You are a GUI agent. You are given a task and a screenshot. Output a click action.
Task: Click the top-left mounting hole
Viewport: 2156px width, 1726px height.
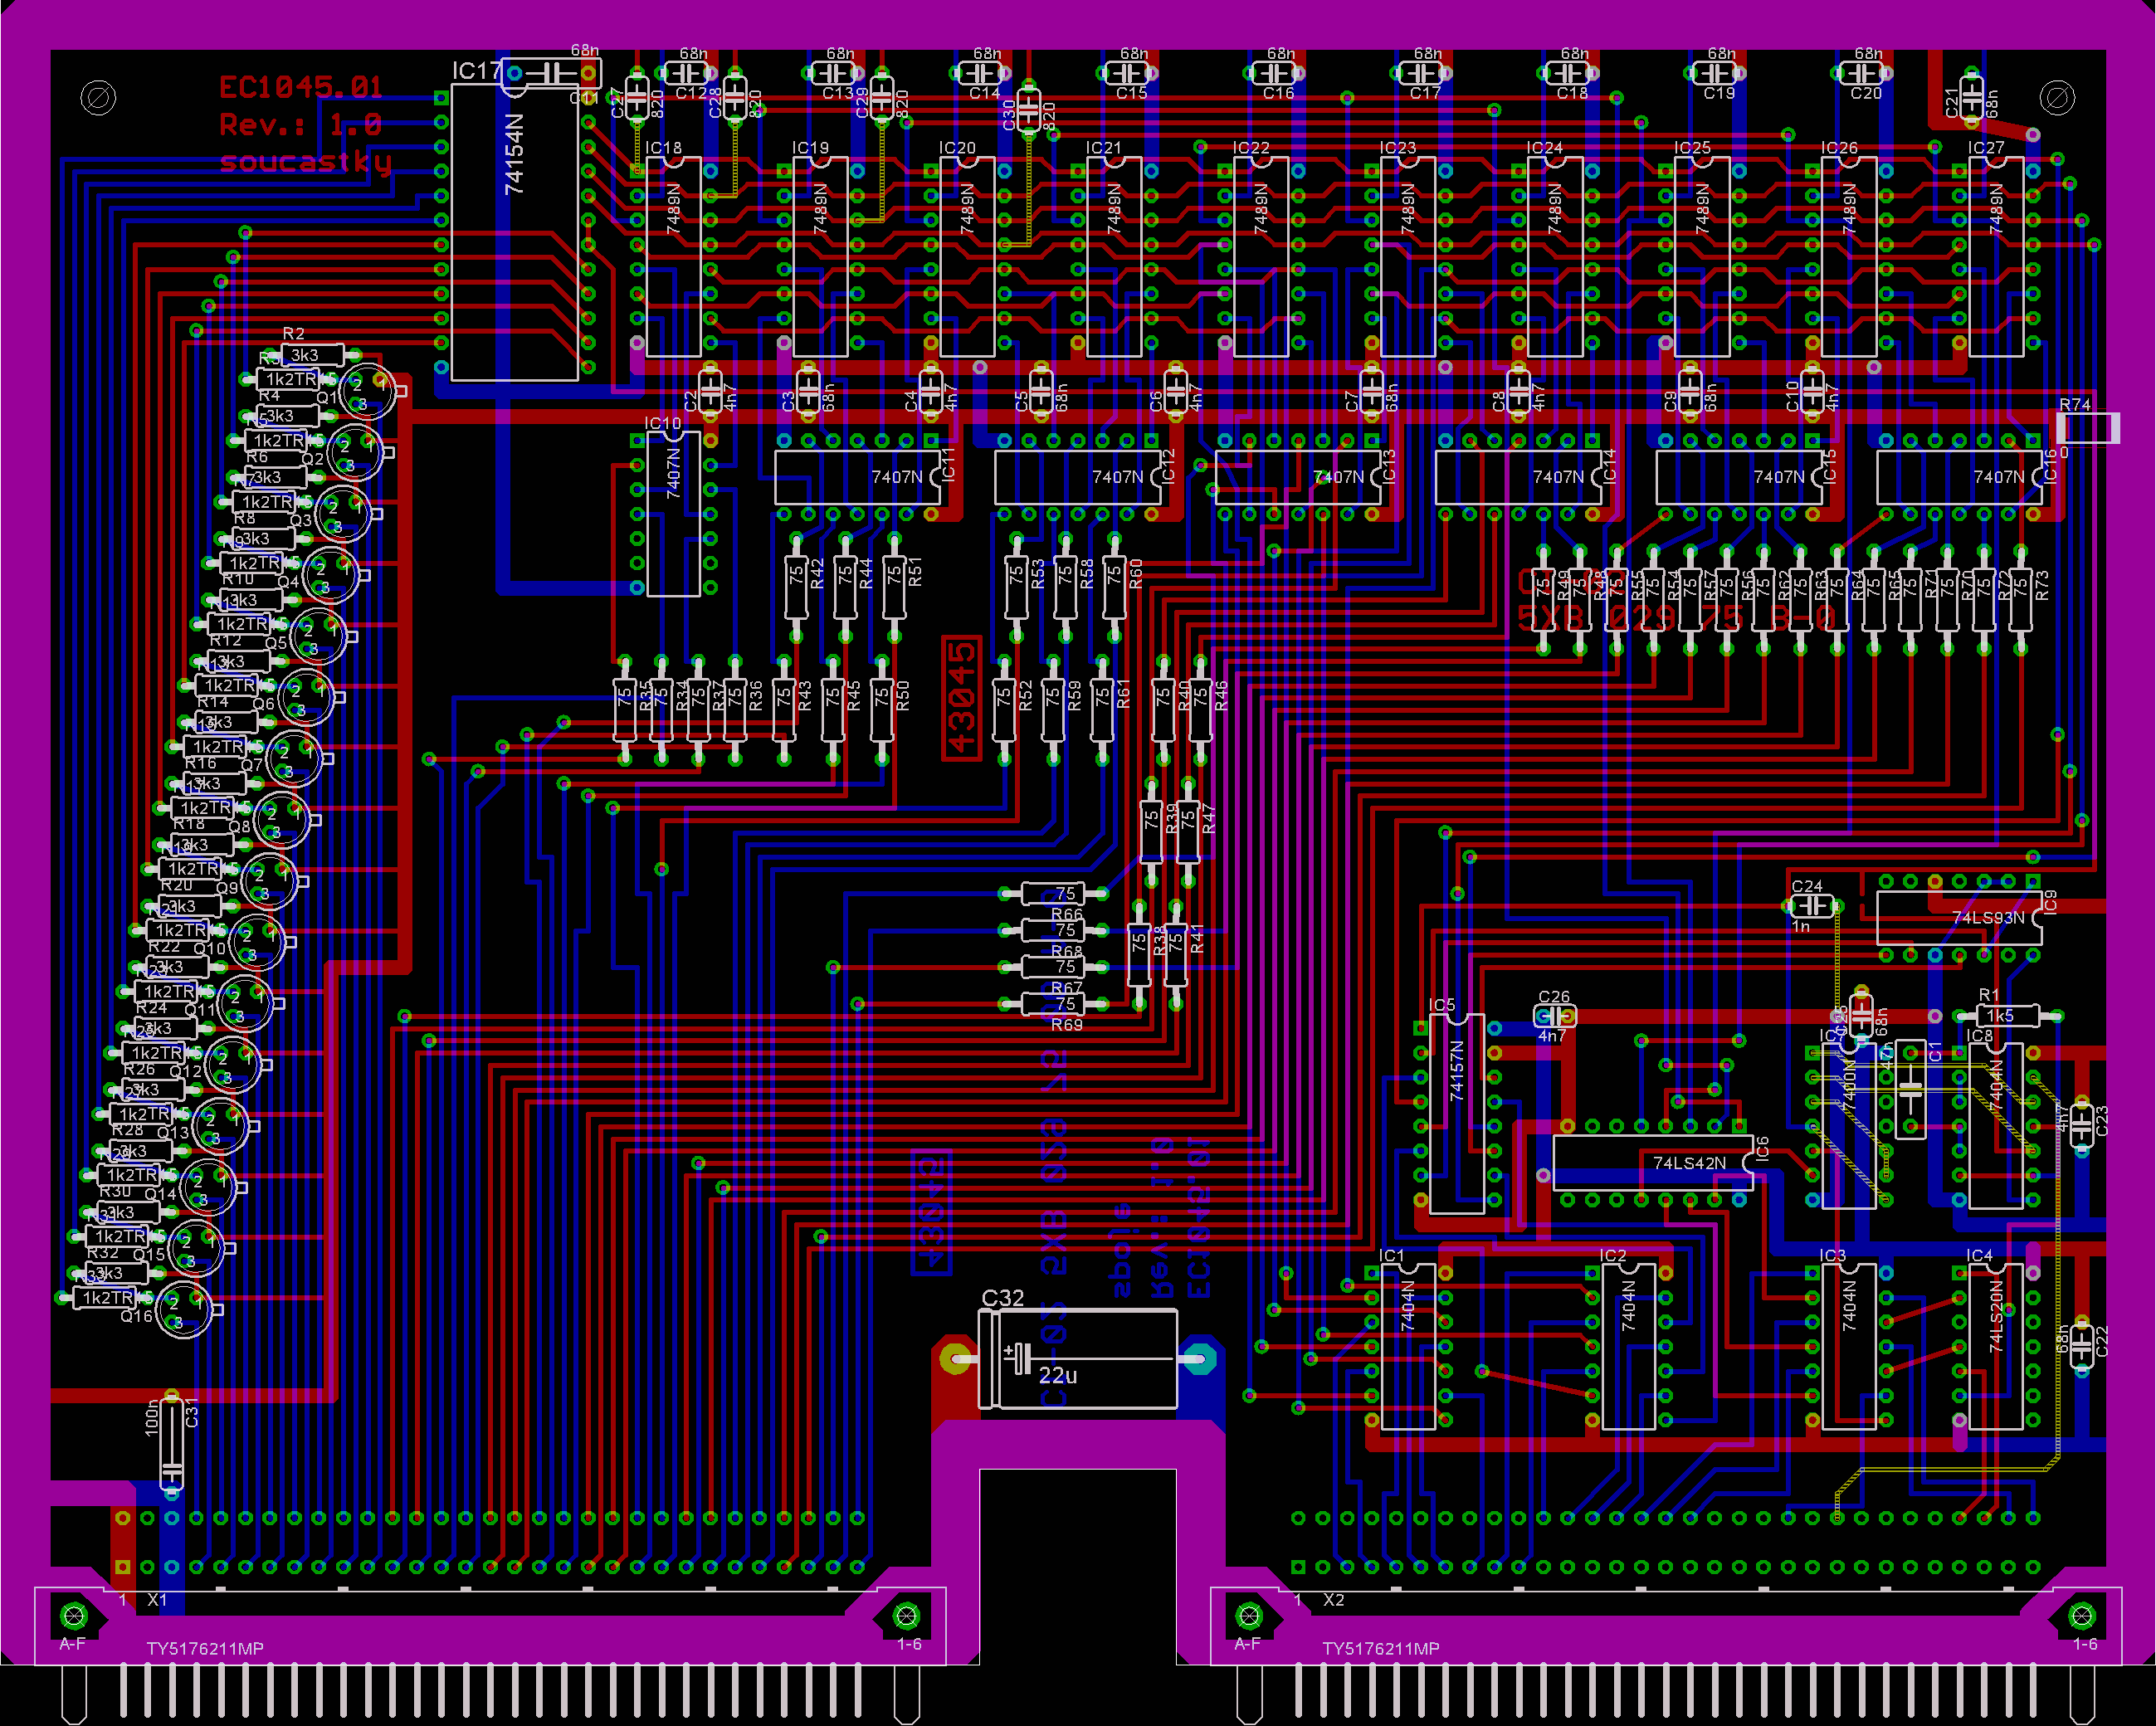point(98,98)
